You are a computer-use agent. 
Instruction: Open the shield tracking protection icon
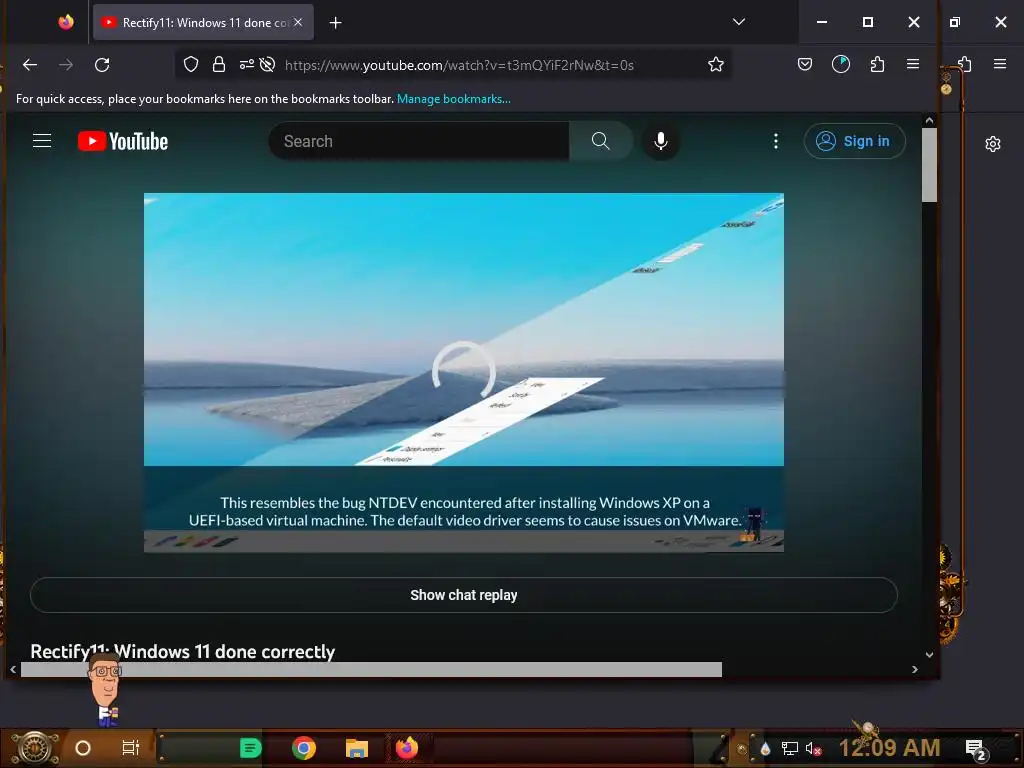point(191,65)
